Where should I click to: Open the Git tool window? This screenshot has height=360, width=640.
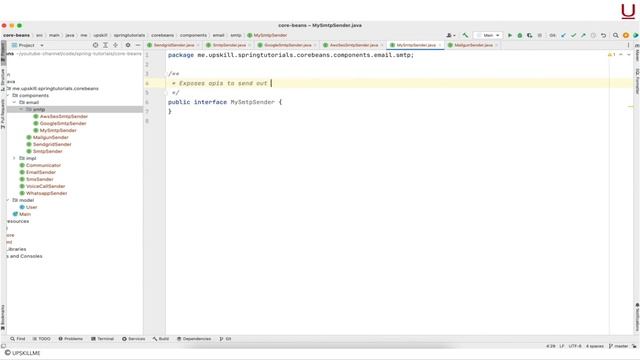tap(225, 339)
